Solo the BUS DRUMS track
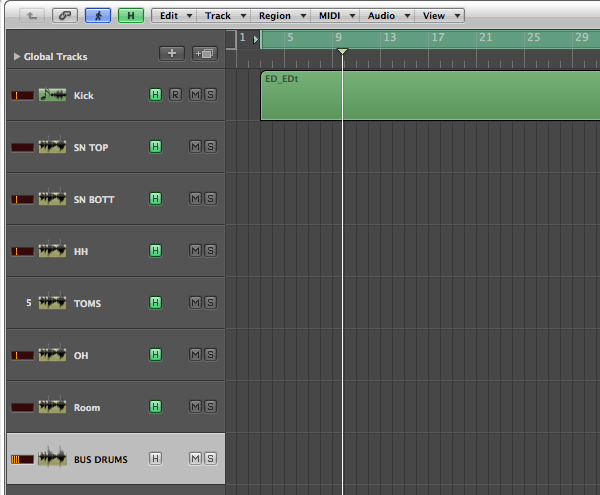The width and height of the screenshot is (600, 495). point(210,458)
